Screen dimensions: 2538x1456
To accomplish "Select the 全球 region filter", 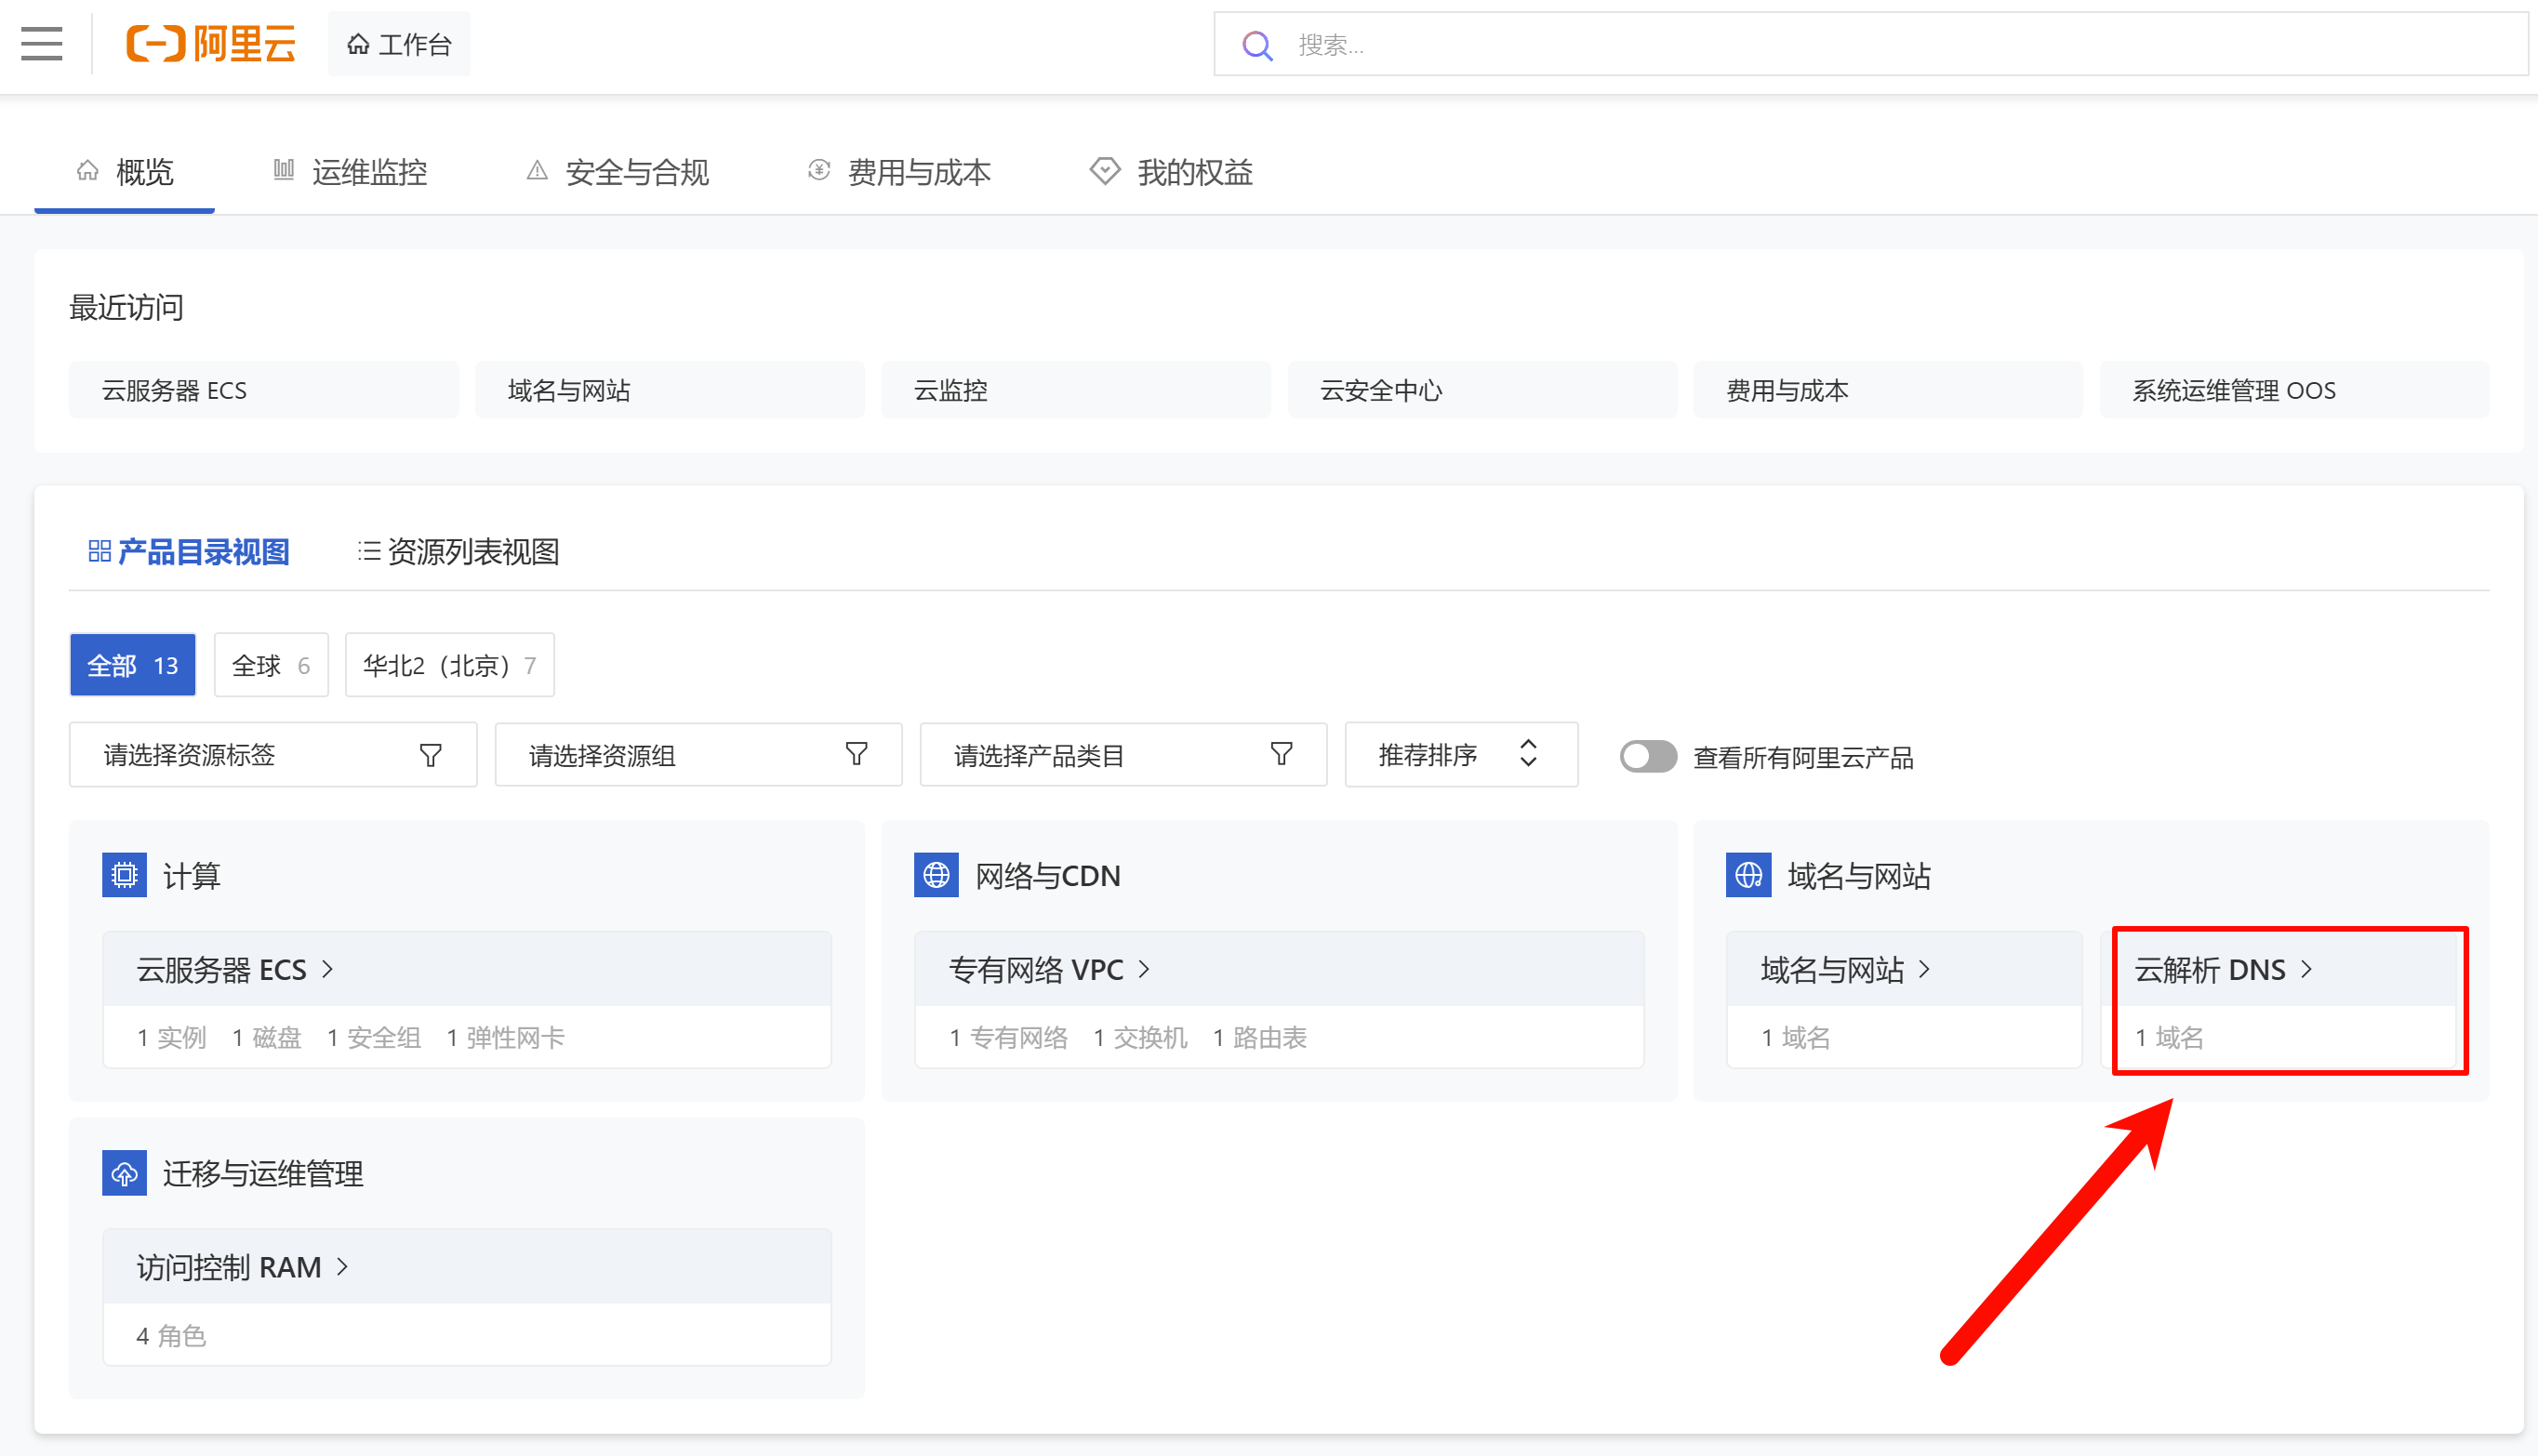I will click(x=270, y=665).
